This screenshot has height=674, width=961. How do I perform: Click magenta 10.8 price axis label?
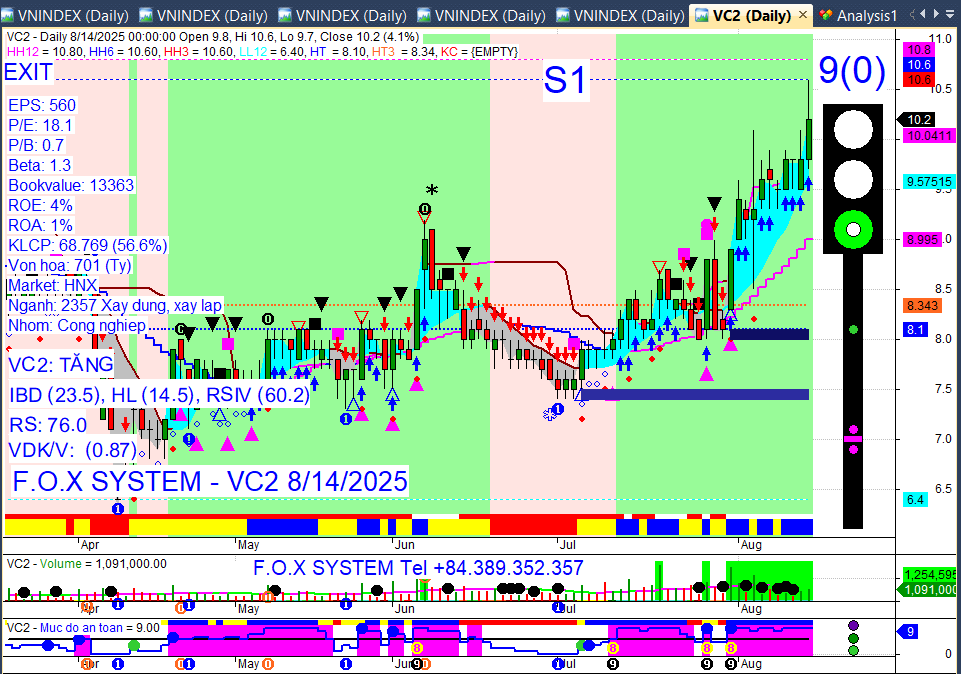pyautogui.click(x=919, y=50)
